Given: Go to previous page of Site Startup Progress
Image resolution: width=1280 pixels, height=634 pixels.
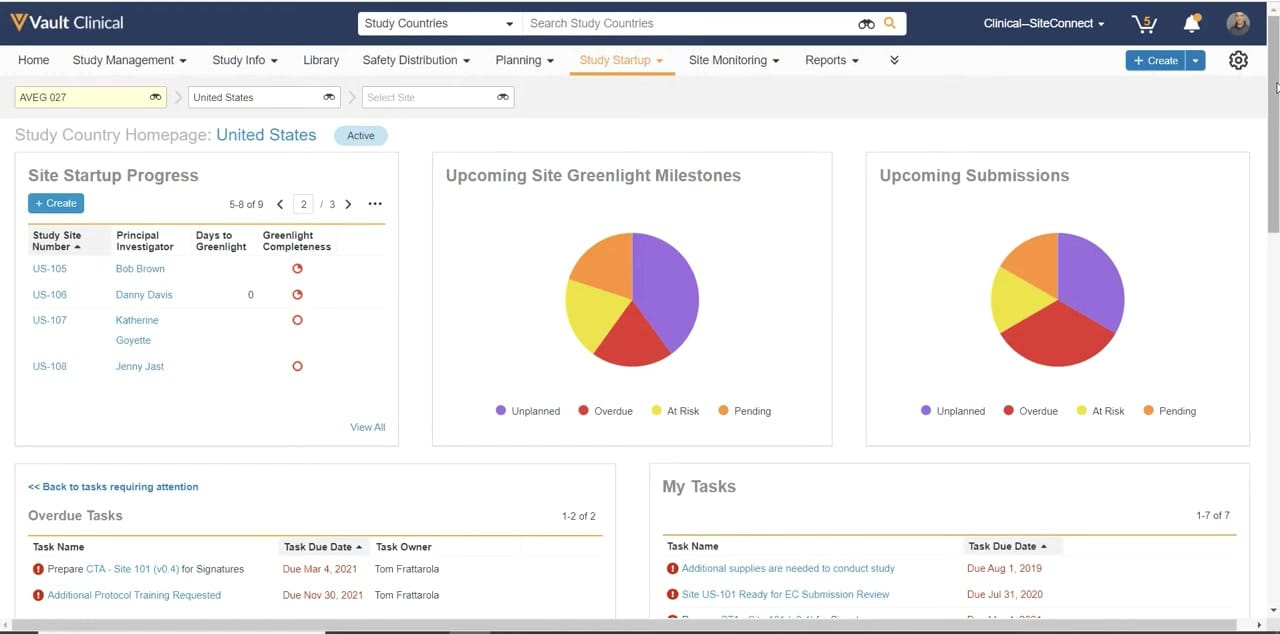Looking at the screenshot, I should click(x=280, y=204).
